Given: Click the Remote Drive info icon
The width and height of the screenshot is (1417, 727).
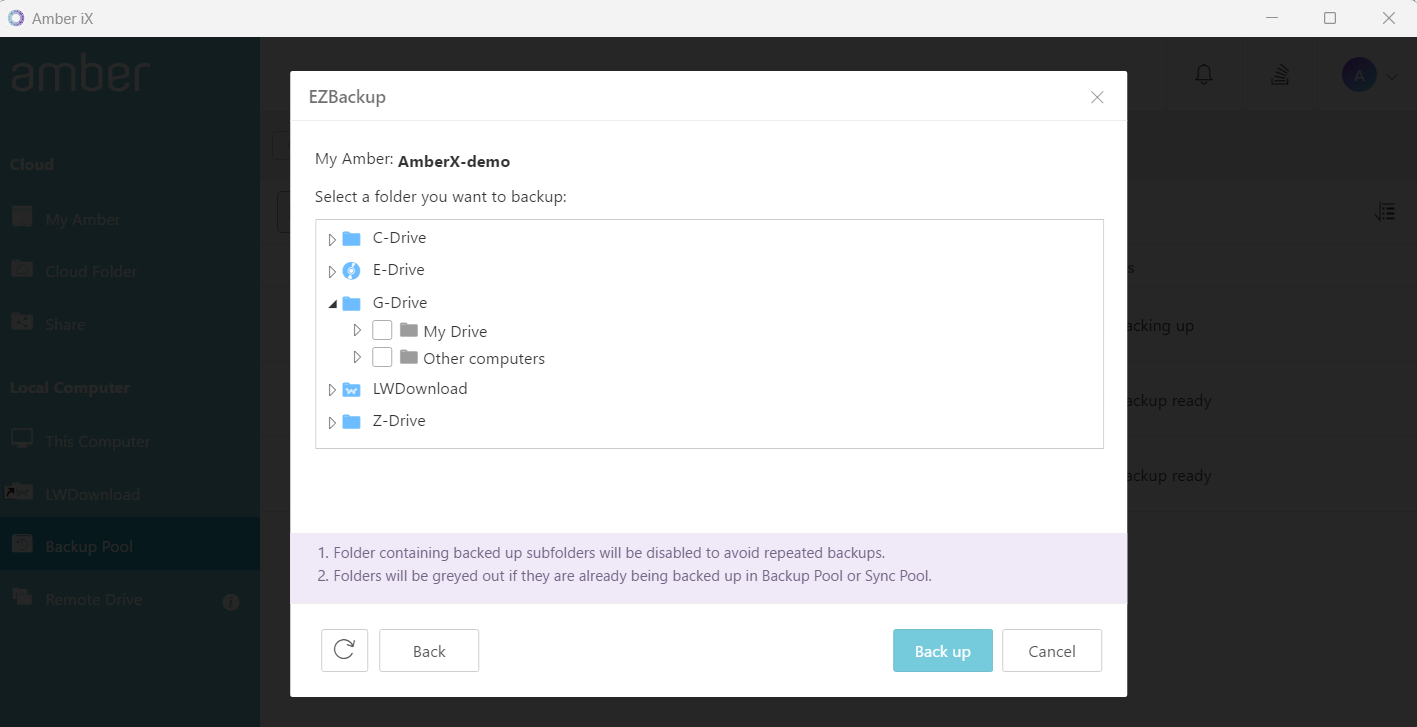Looking at the screenshot, I should pyautogui.click(x=231, y=602).
